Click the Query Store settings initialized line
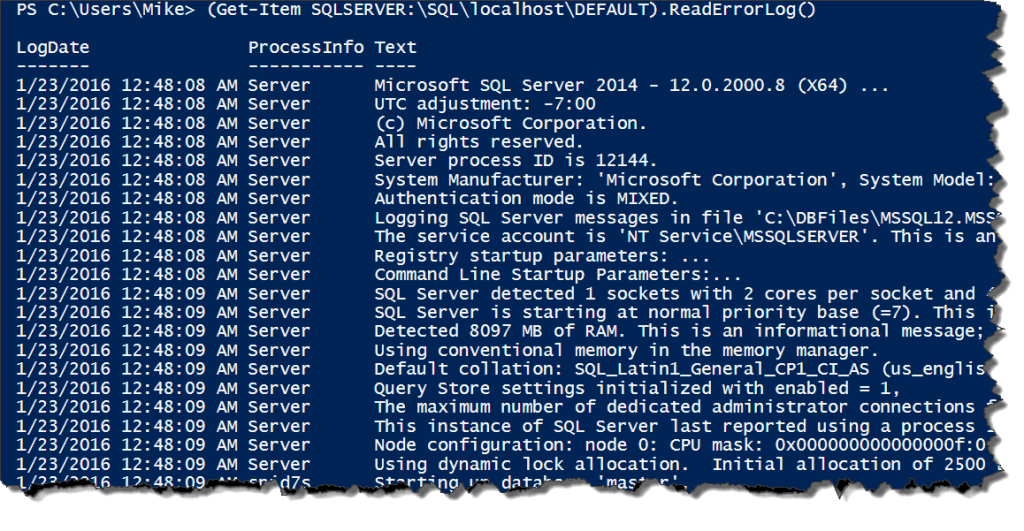Image resolution: width=1024 pixels, height=531 pixels. coord(637,389)
